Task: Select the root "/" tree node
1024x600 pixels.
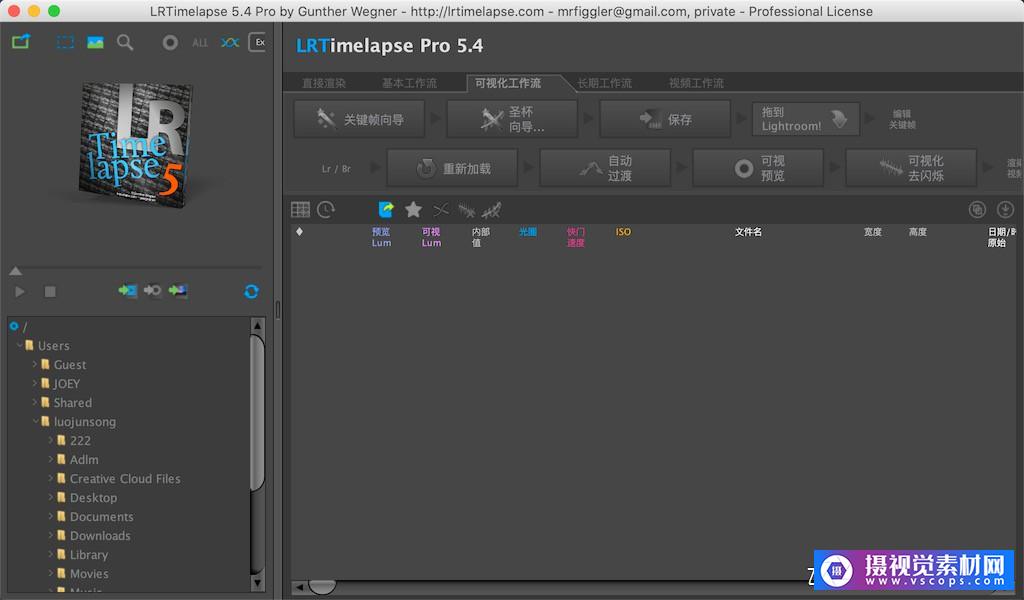Action: 25,326
